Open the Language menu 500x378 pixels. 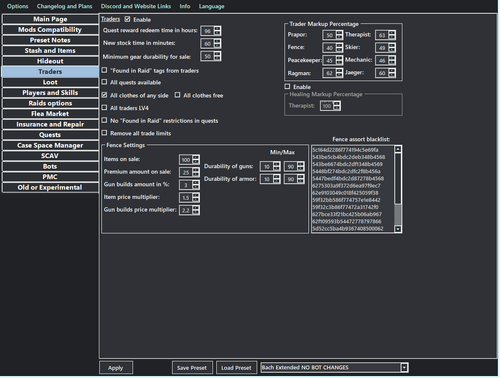211,6
